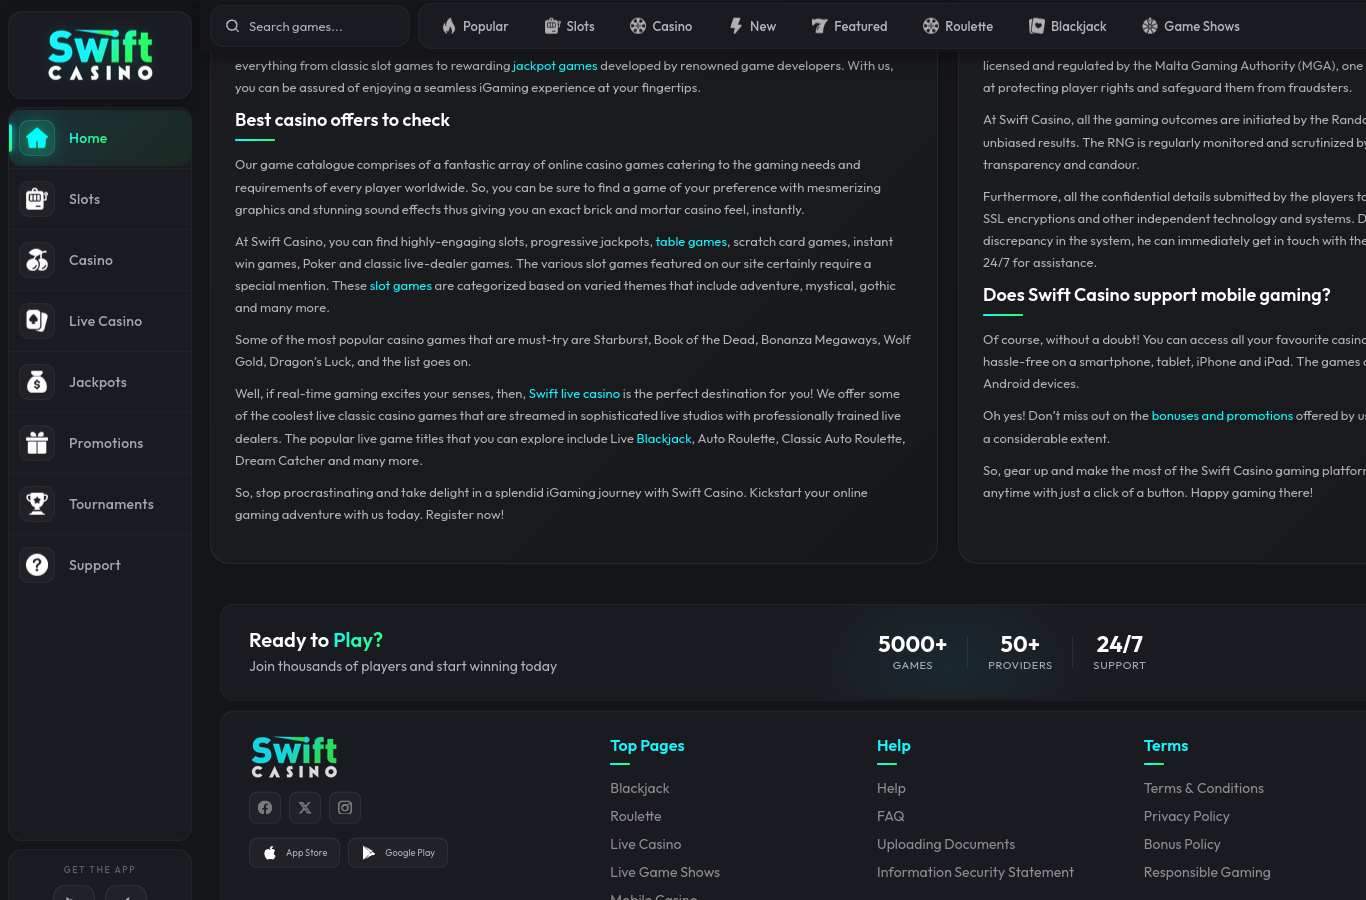Open the Game Shows category tab
The height and width of the screenshot is (900, 1366).
tap(1191, 26)
